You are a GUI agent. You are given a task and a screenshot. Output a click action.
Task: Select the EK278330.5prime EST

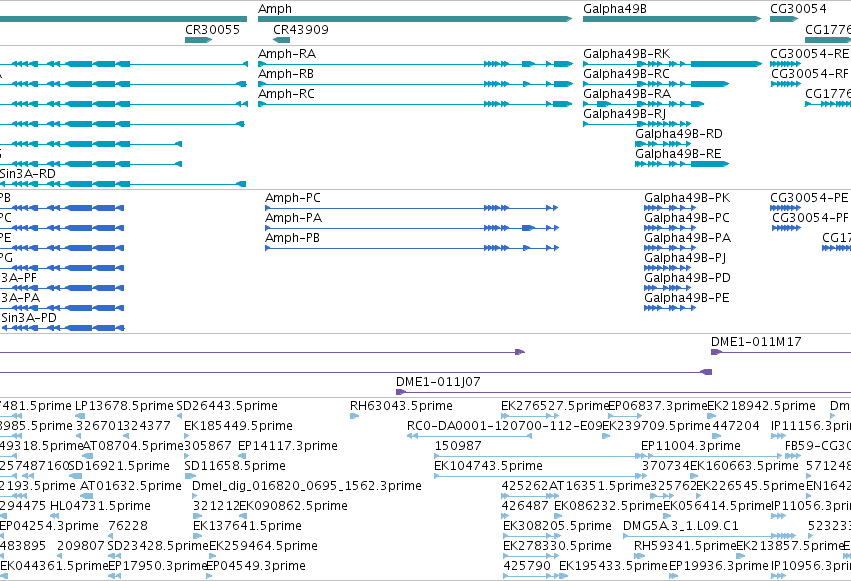(531, 557)
